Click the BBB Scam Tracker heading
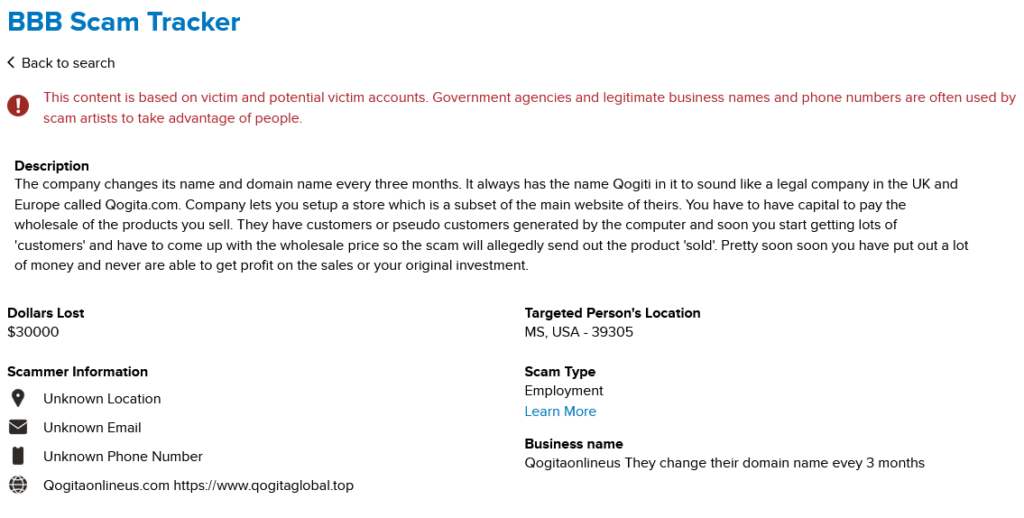1024x518 pixels. [x=124, y=21]
